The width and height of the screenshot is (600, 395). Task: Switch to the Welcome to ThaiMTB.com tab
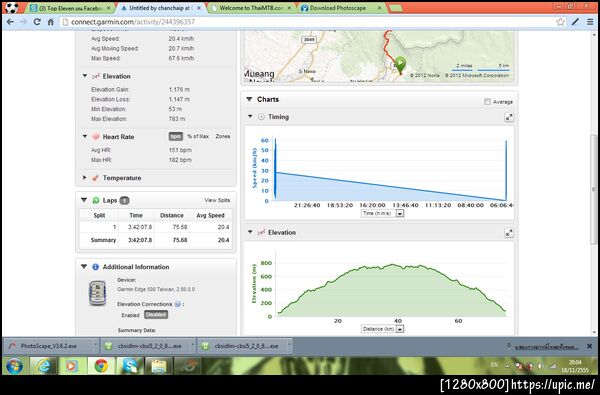click(251, 8)
